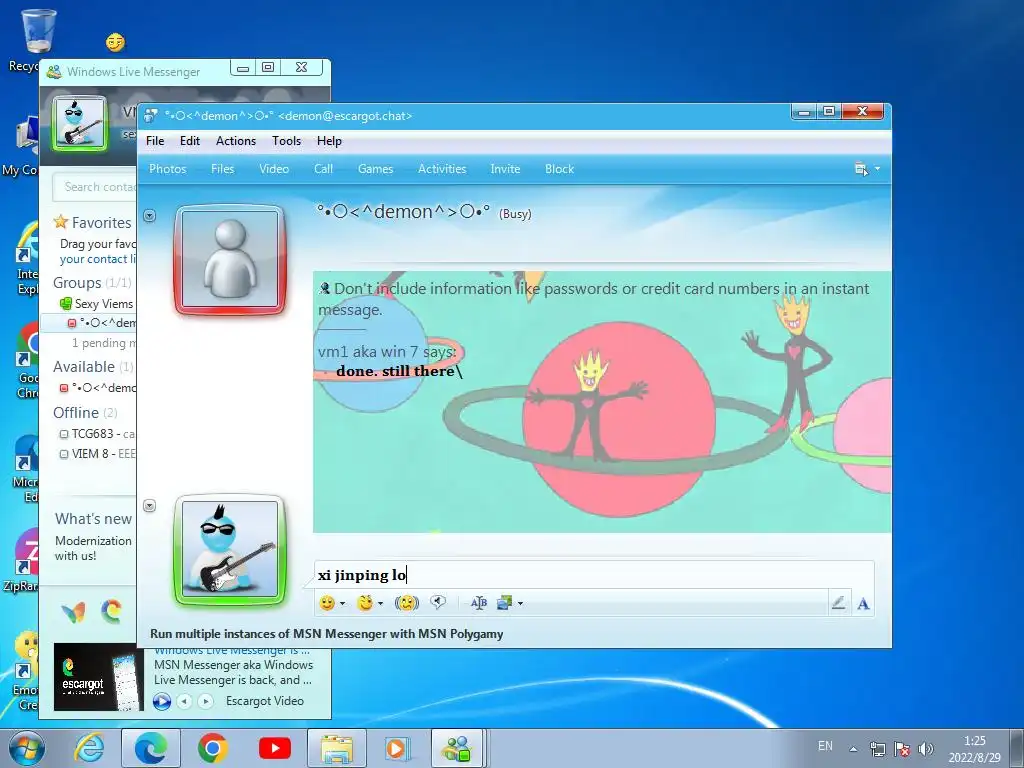Screen dimensions: 1024x768
Task: Click Files in the chat toolbar
Action: [x=222, y=169]
